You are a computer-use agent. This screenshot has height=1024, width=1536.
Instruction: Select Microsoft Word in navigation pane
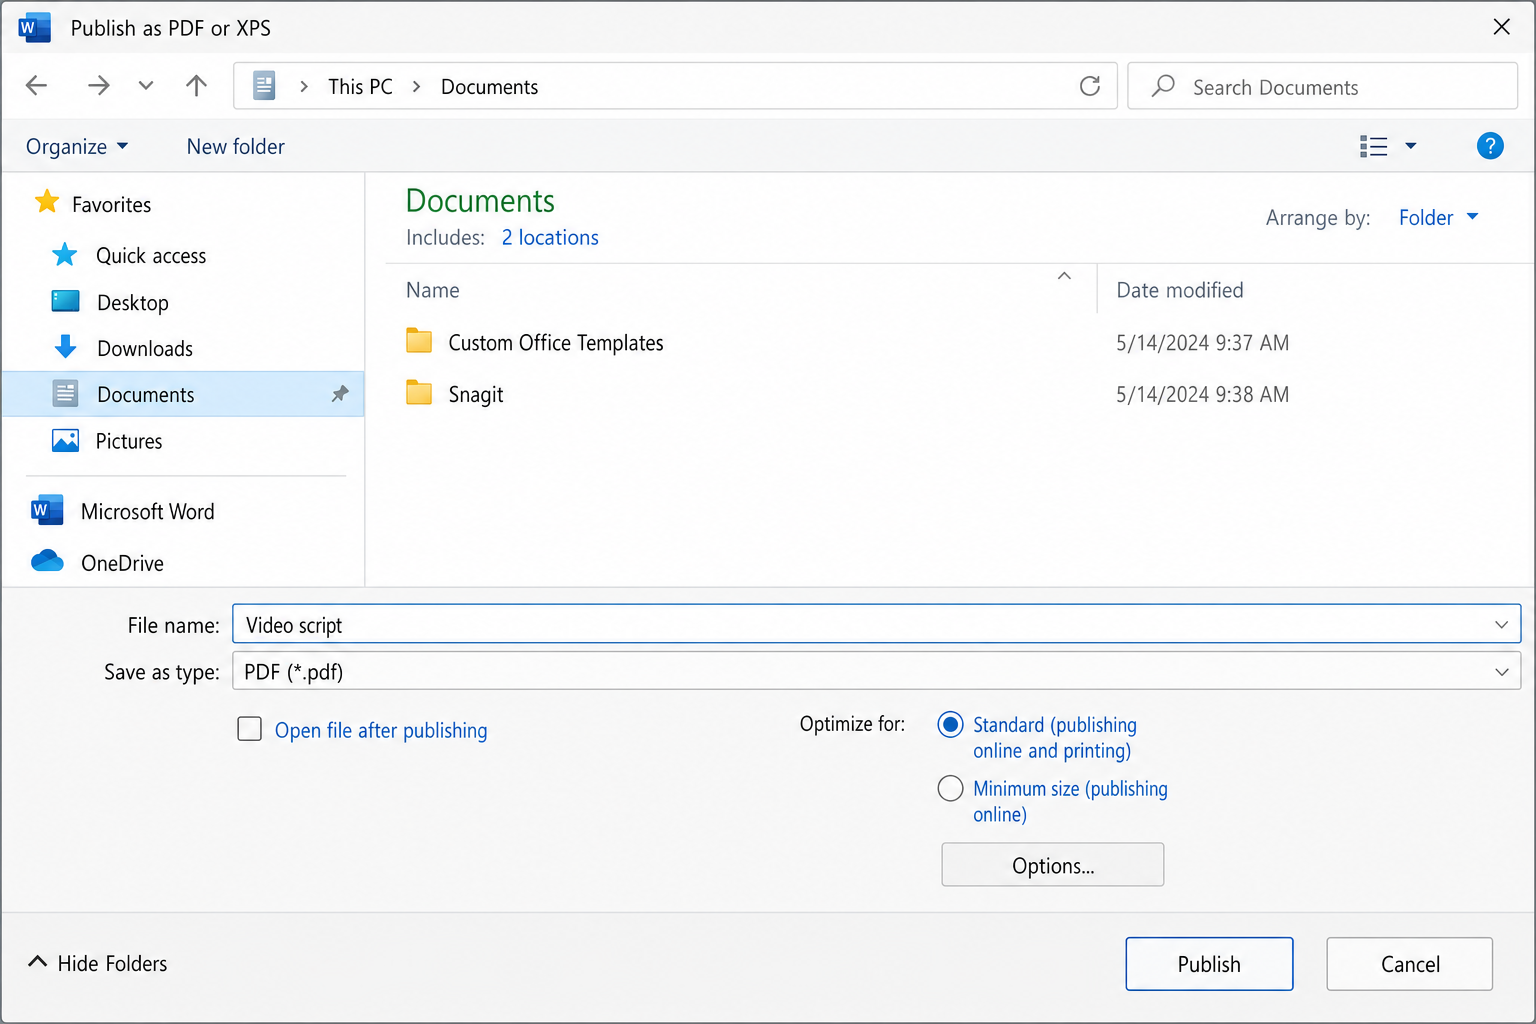[148, 512]
